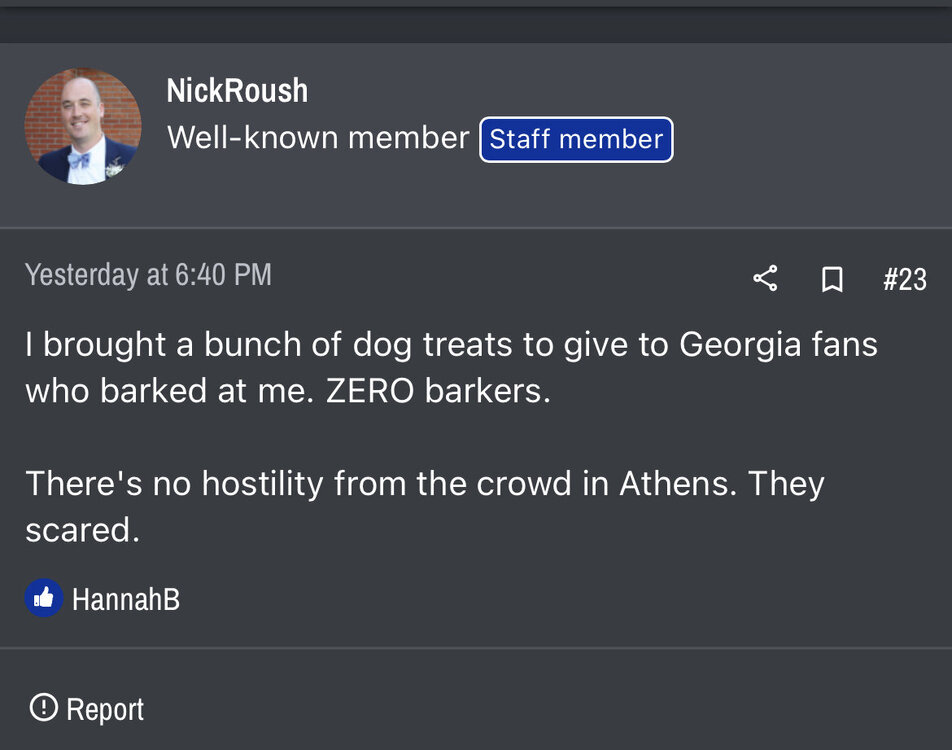Bookmark this post using the bookmark icon
The width and height of the screenshot is (952, 750).
[x=831, y=279]
